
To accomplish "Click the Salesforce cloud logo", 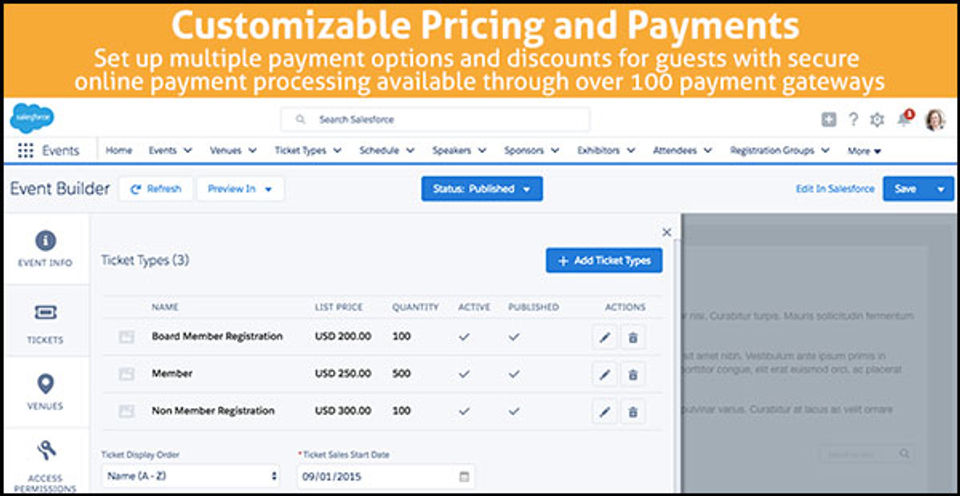I will tap(32, 119).
